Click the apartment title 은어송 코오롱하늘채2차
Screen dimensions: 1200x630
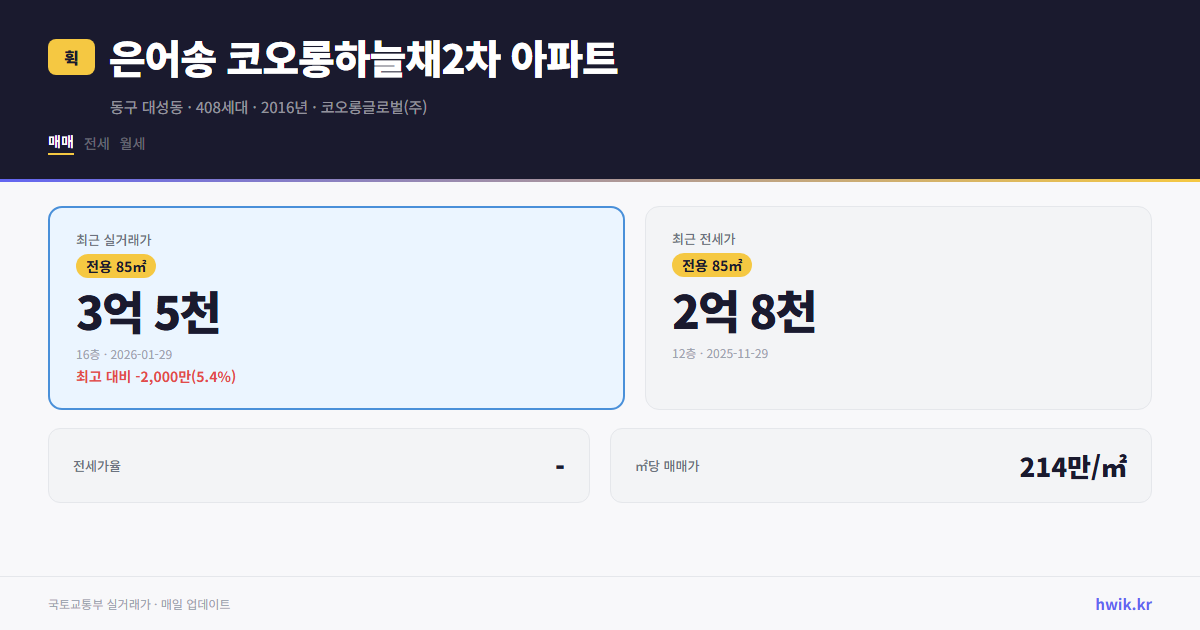365,58
